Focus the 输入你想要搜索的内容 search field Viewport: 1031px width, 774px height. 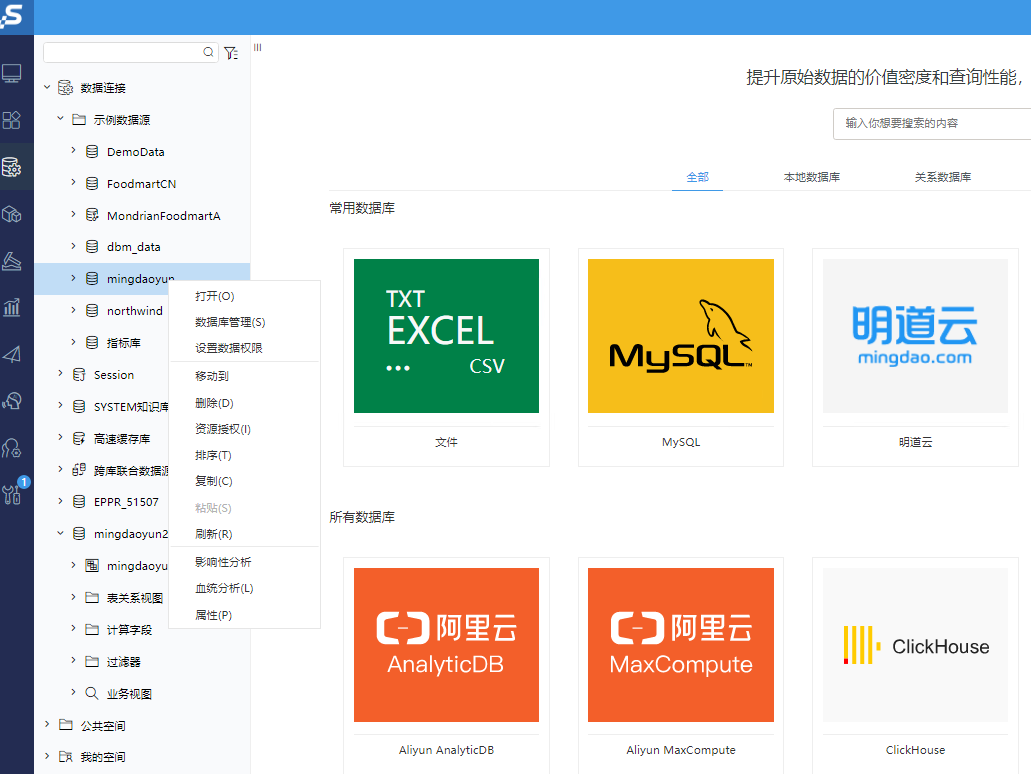pos(932,124)
